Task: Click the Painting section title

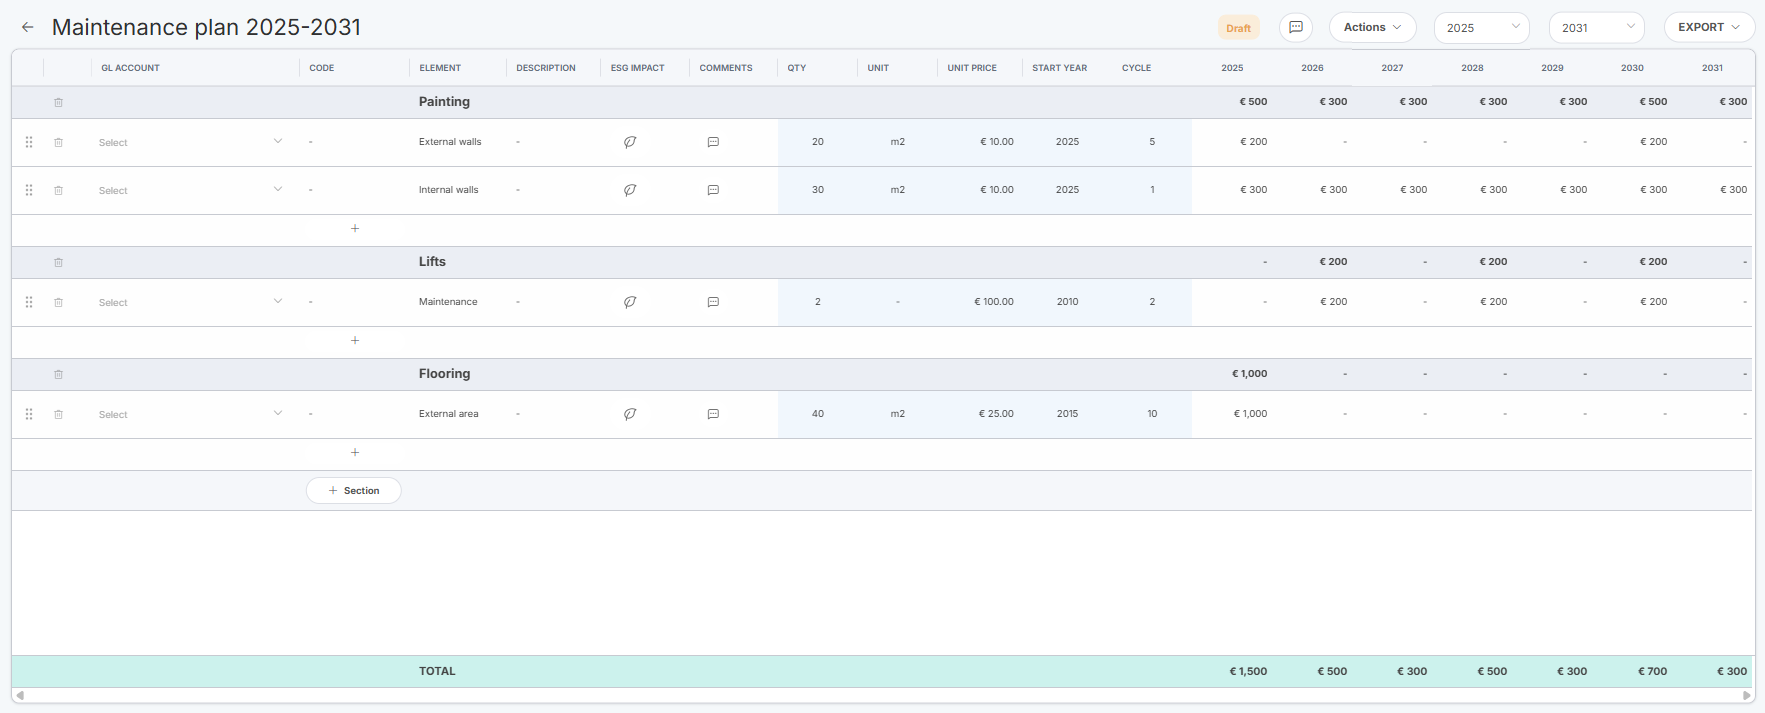Action: tap(444, 102)
